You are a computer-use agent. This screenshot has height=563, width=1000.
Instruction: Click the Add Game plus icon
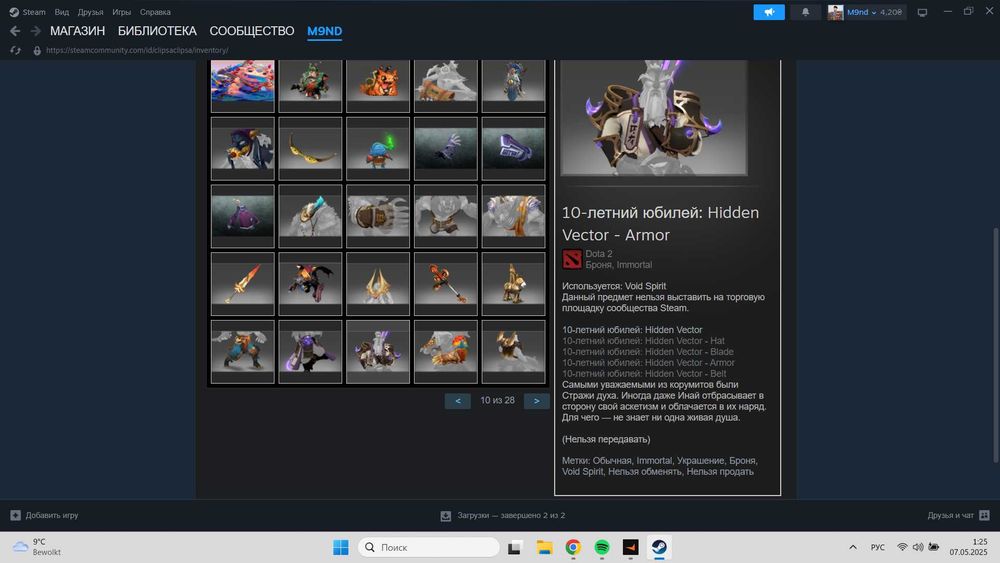15,515
